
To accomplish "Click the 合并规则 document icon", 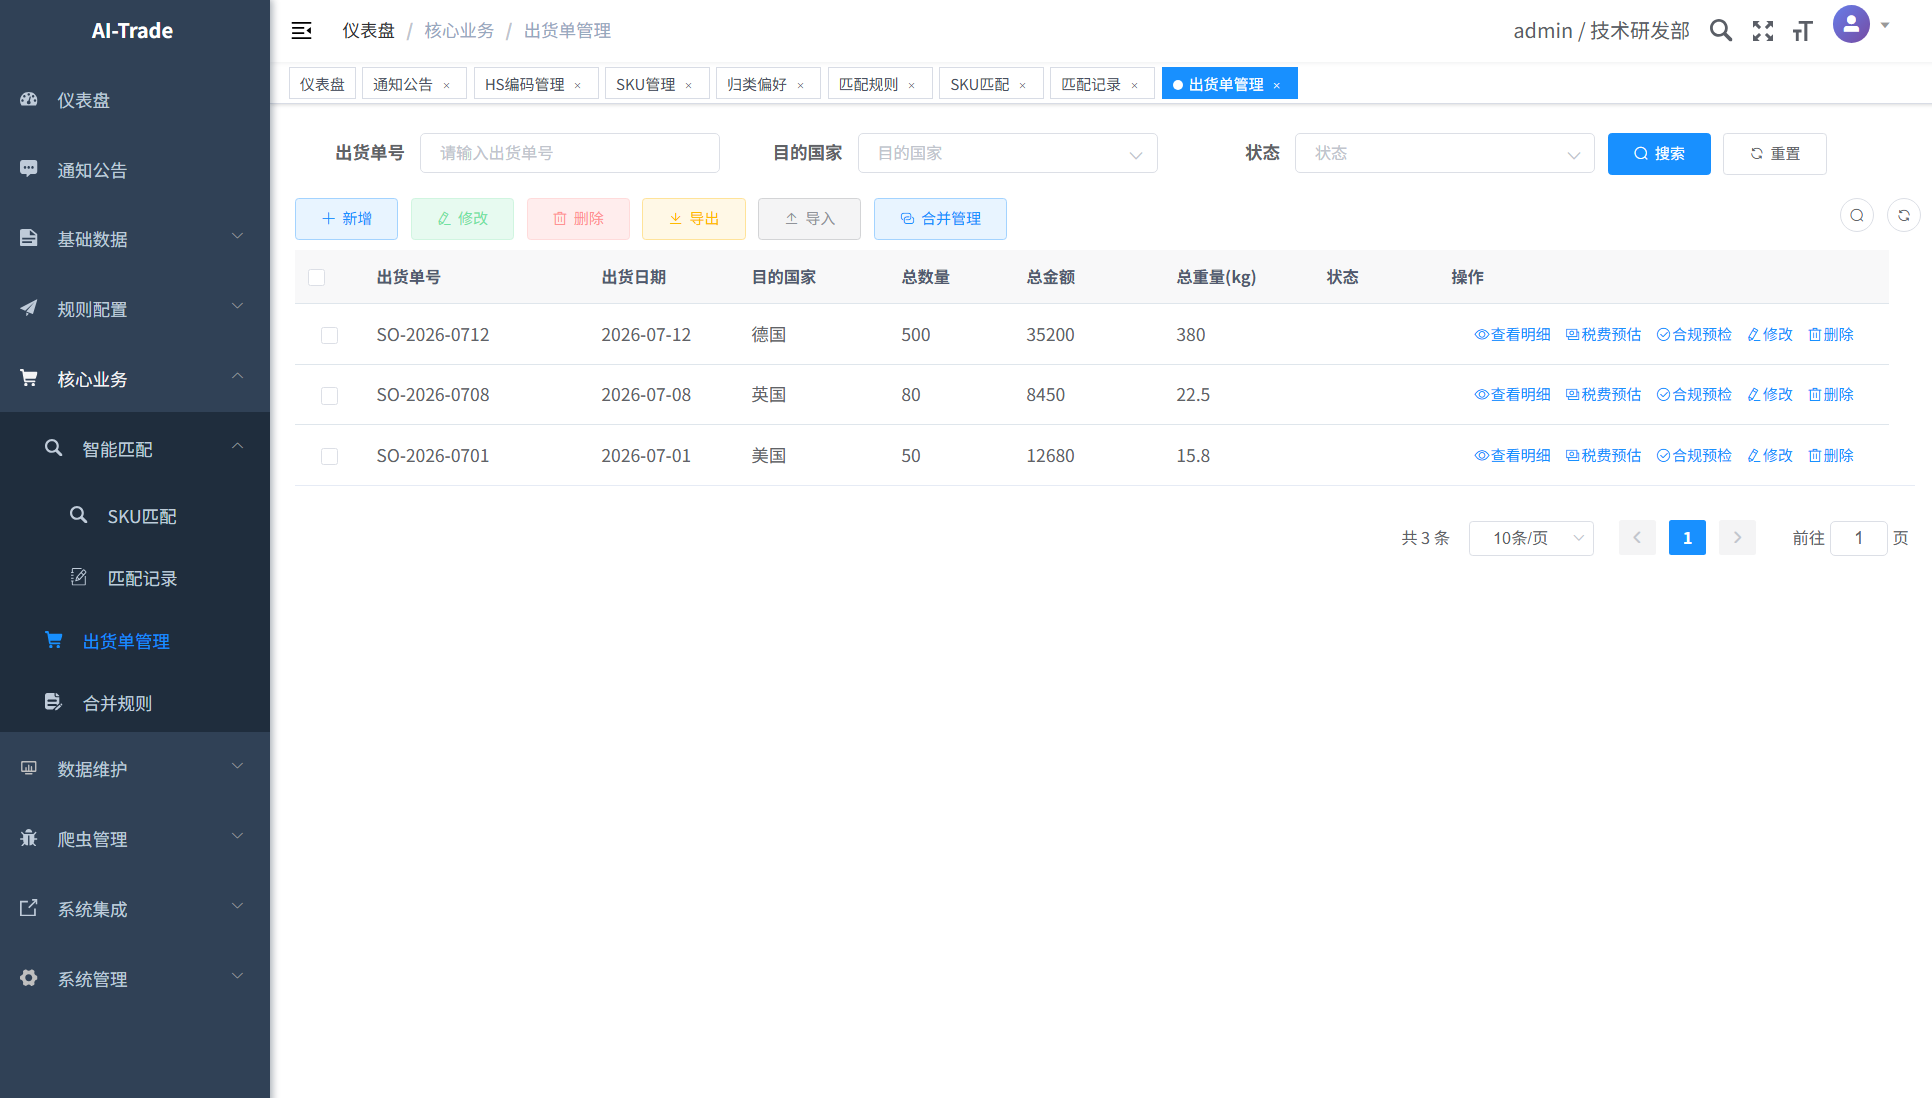I will (x=54, y=702).
